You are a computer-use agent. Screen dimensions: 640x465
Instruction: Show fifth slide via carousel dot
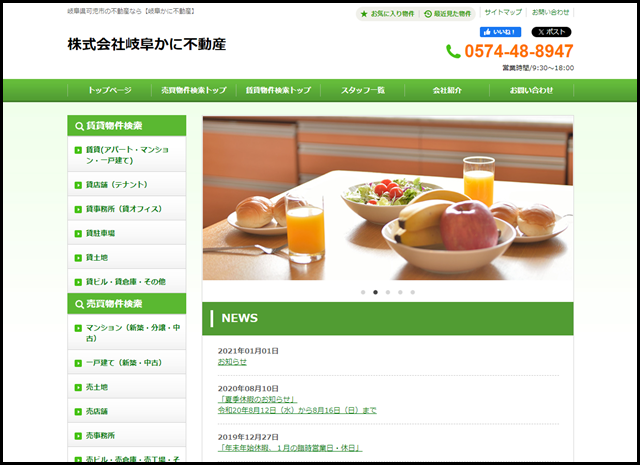coord(413,292)
